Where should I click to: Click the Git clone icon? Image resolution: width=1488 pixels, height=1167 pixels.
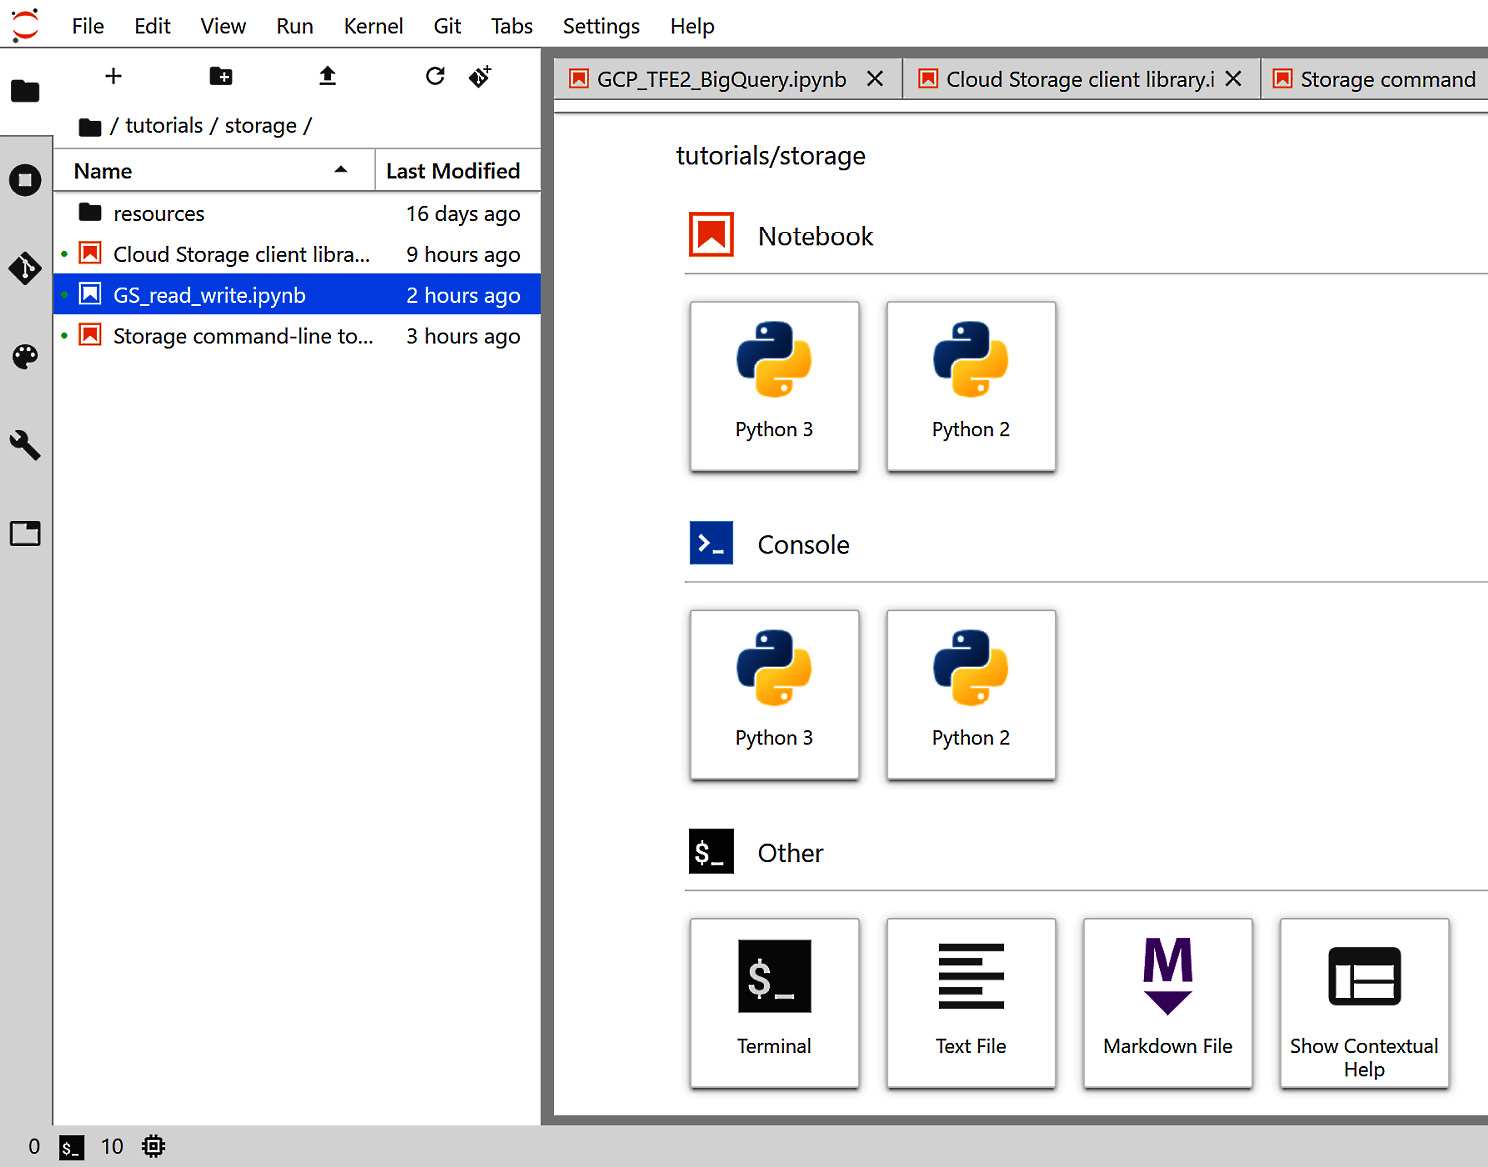(480, 76)
